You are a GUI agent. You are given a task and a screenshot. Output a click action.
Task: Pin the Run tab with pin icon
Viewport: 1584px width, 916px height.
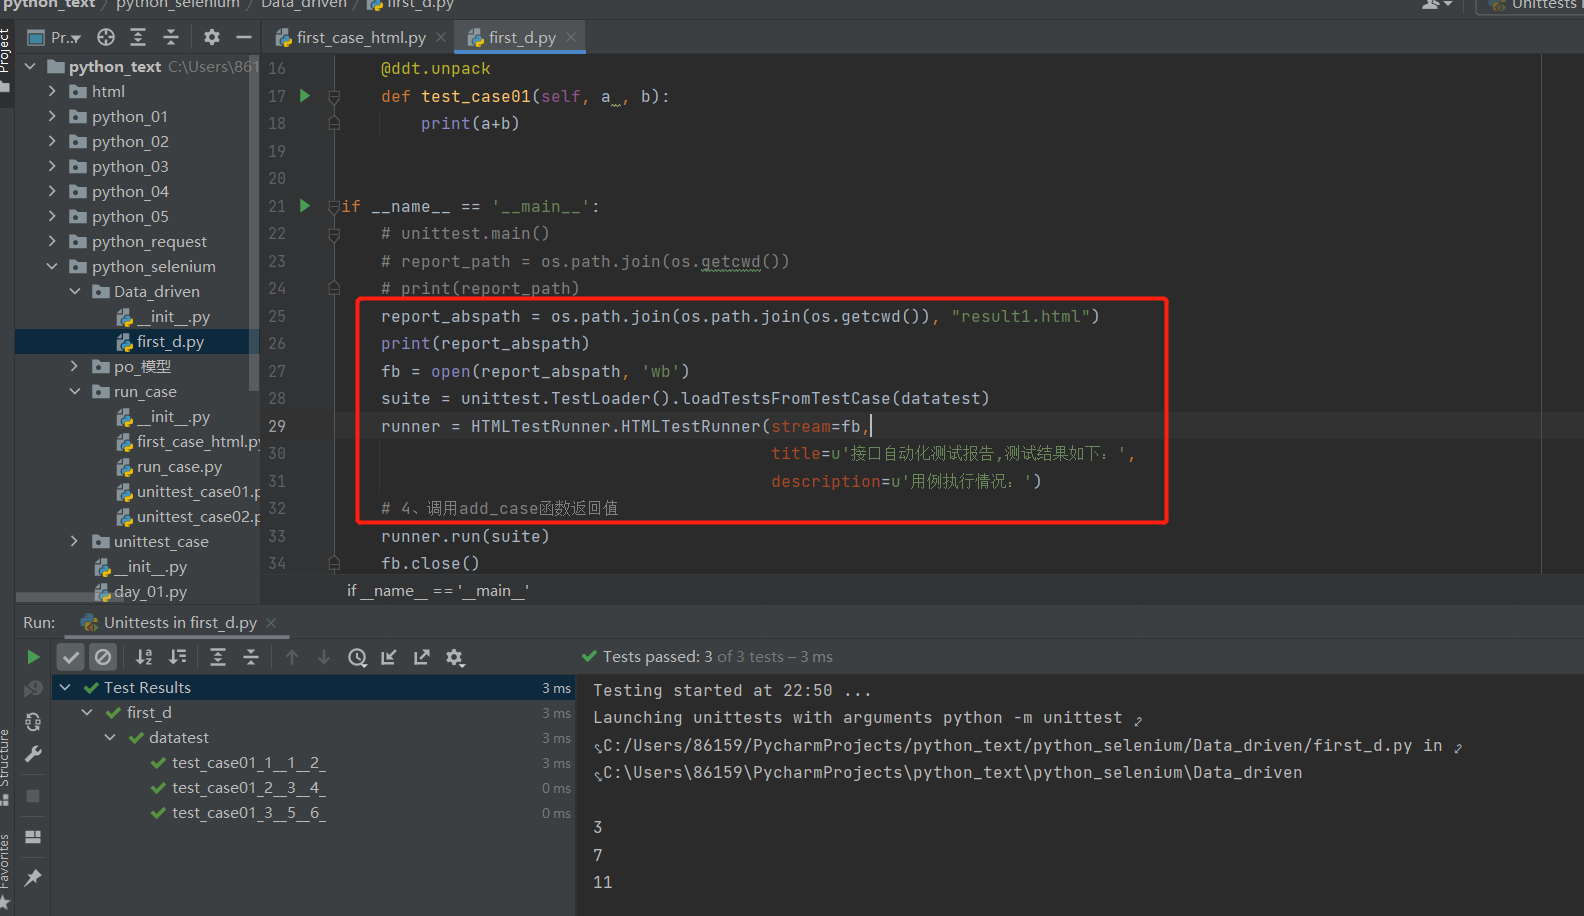33,877
